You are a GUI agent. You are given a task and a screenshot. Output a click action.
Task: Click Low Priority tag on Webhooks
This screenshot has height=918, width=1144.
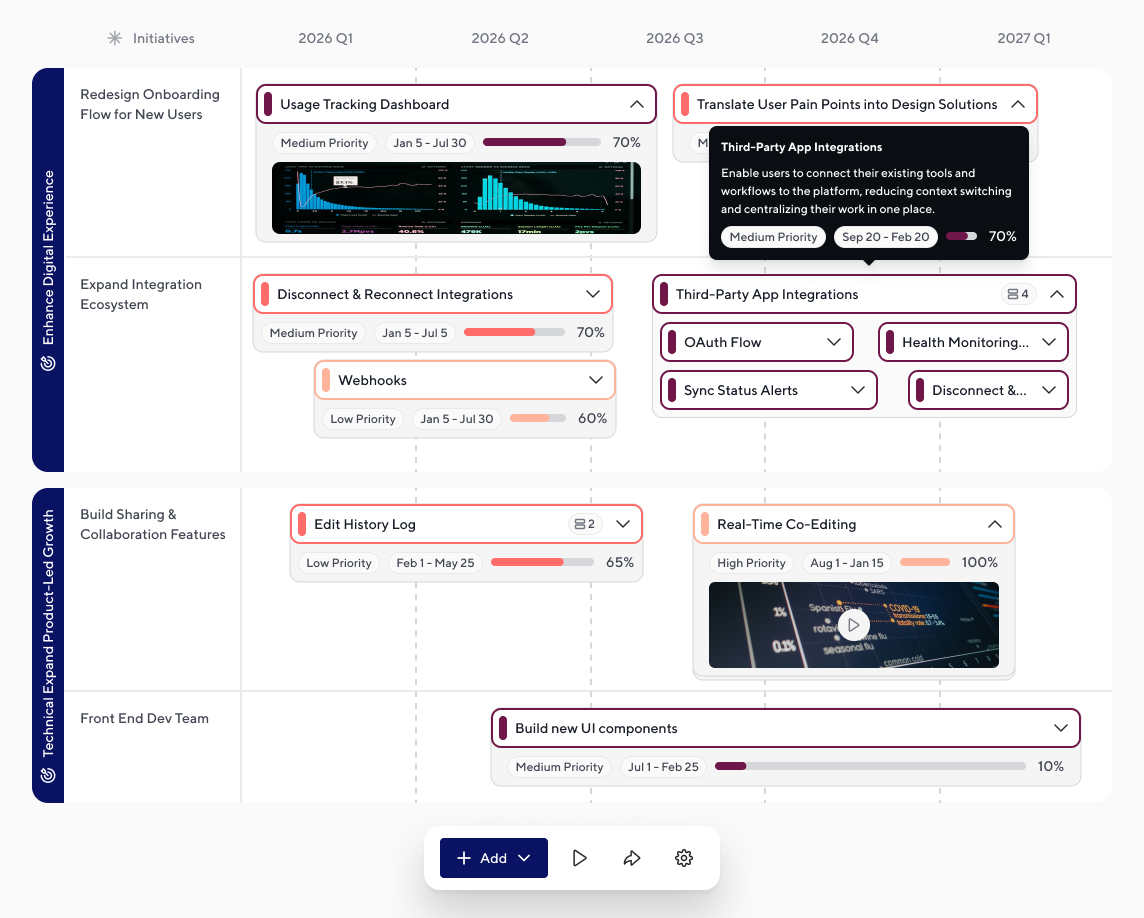click(363, 419)
